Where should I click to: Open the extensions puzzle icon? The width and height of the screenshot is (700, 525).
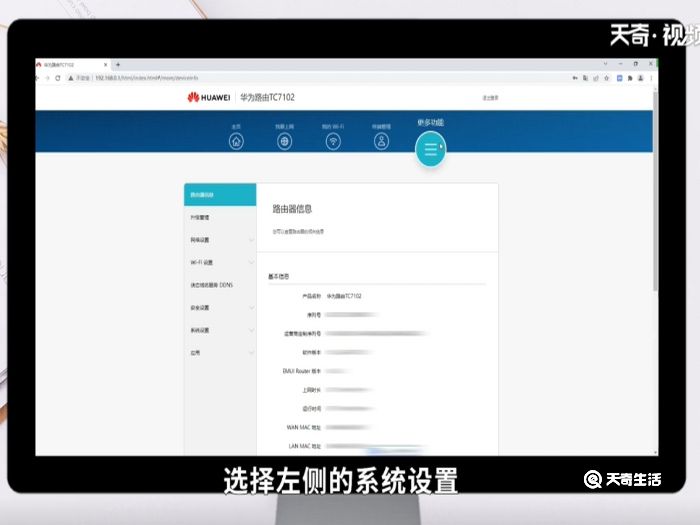pos(630,78)
